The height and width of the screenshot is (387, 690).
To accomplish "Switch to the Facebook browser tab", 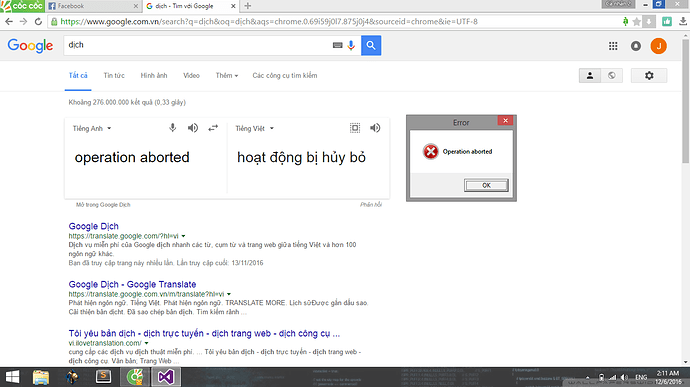I will [93, 6].
